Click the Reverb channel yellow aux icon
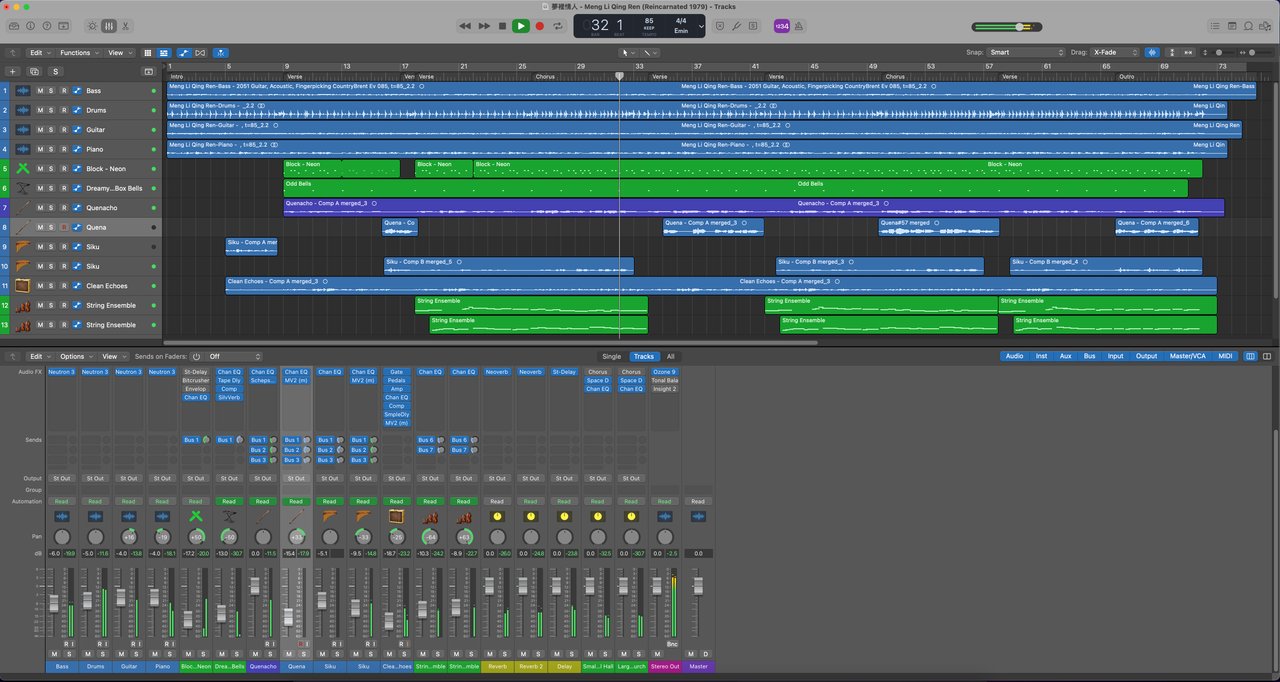This screenshot has width=1280, height=682. (497, 517)
